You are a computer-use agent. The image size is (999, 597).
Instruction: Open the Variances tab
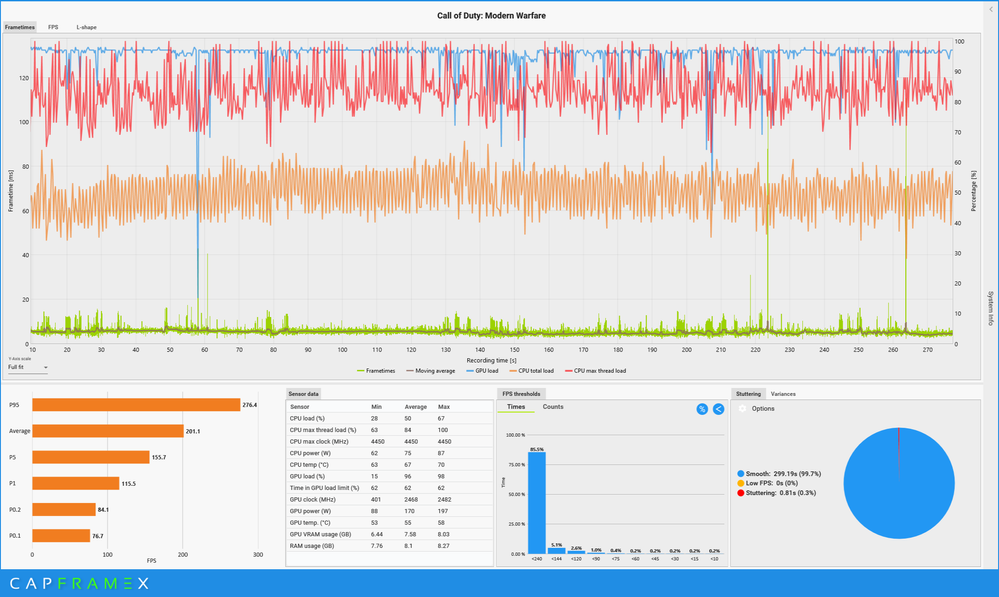pyautogui.click(x=783, y=394)
